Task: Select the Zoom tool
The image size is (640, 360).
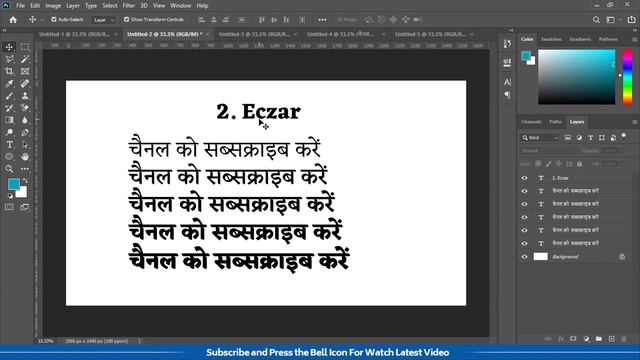Action: point(9,169)
